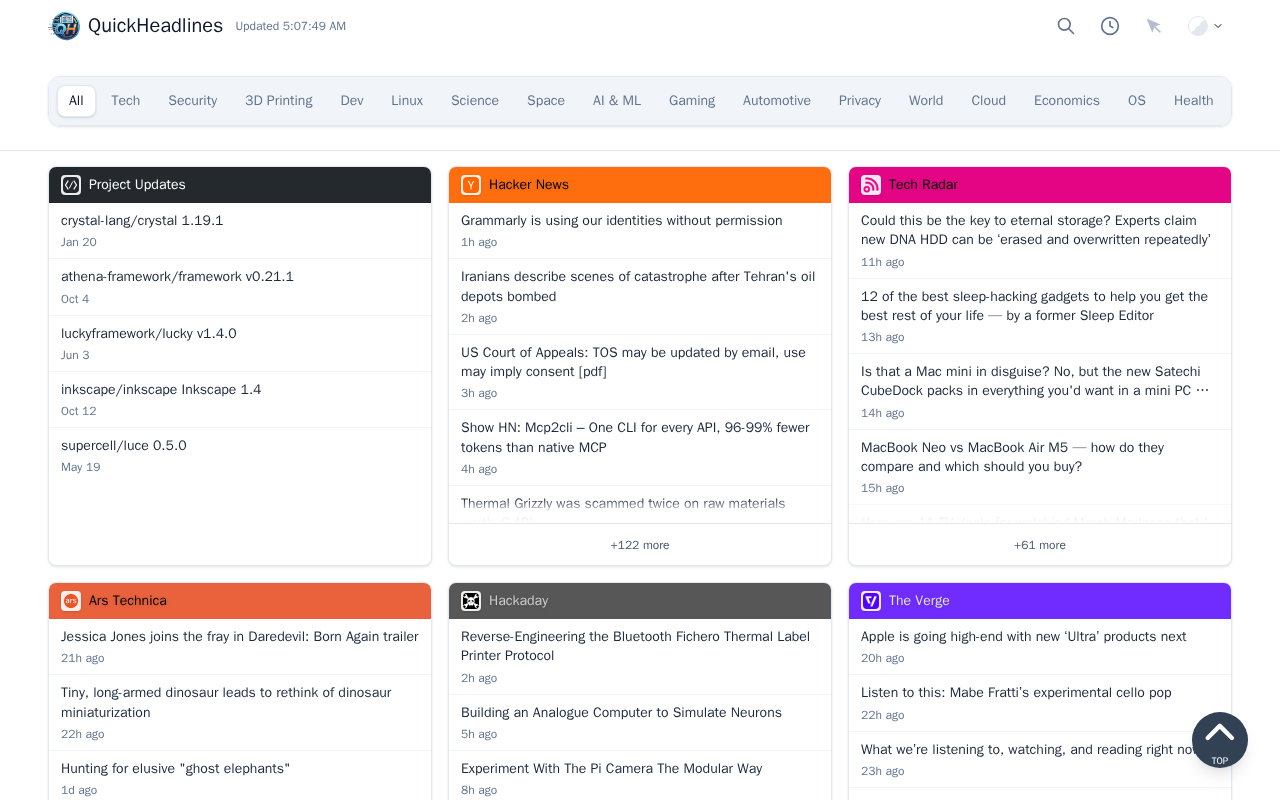Click the Ars Technica logo icon
The image size is (1280, 800).
(x=71, y=601)
